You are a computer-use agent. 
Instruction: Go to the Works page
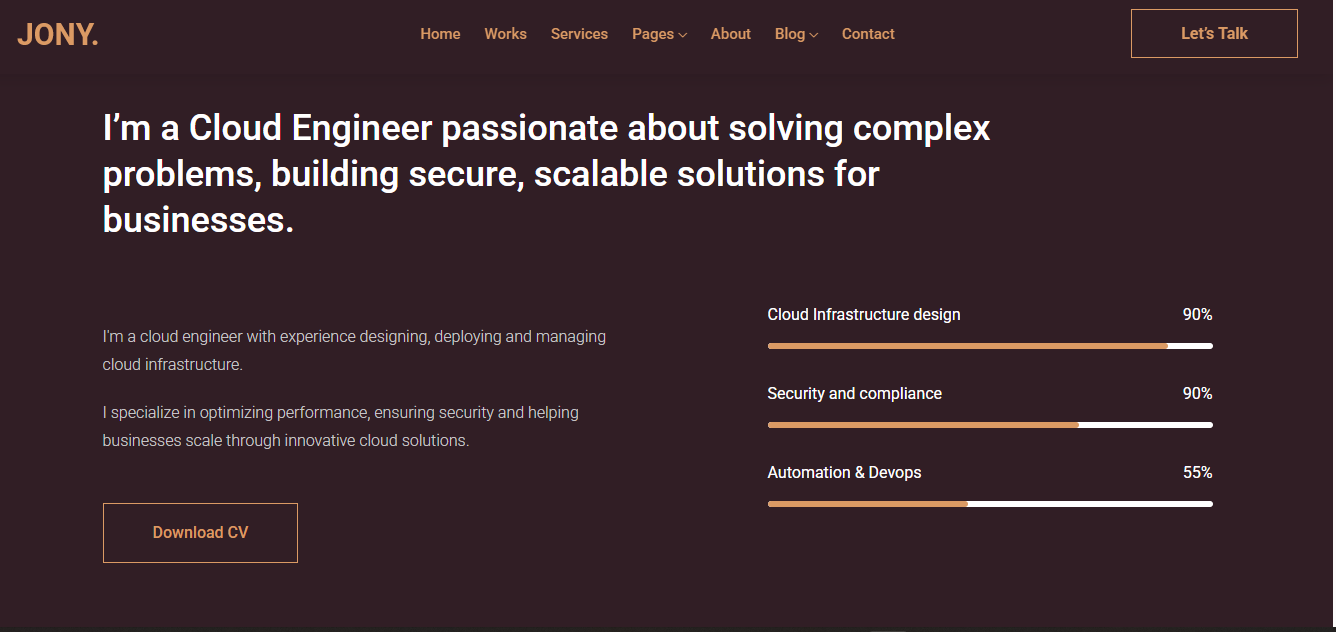tap(505, 34)
